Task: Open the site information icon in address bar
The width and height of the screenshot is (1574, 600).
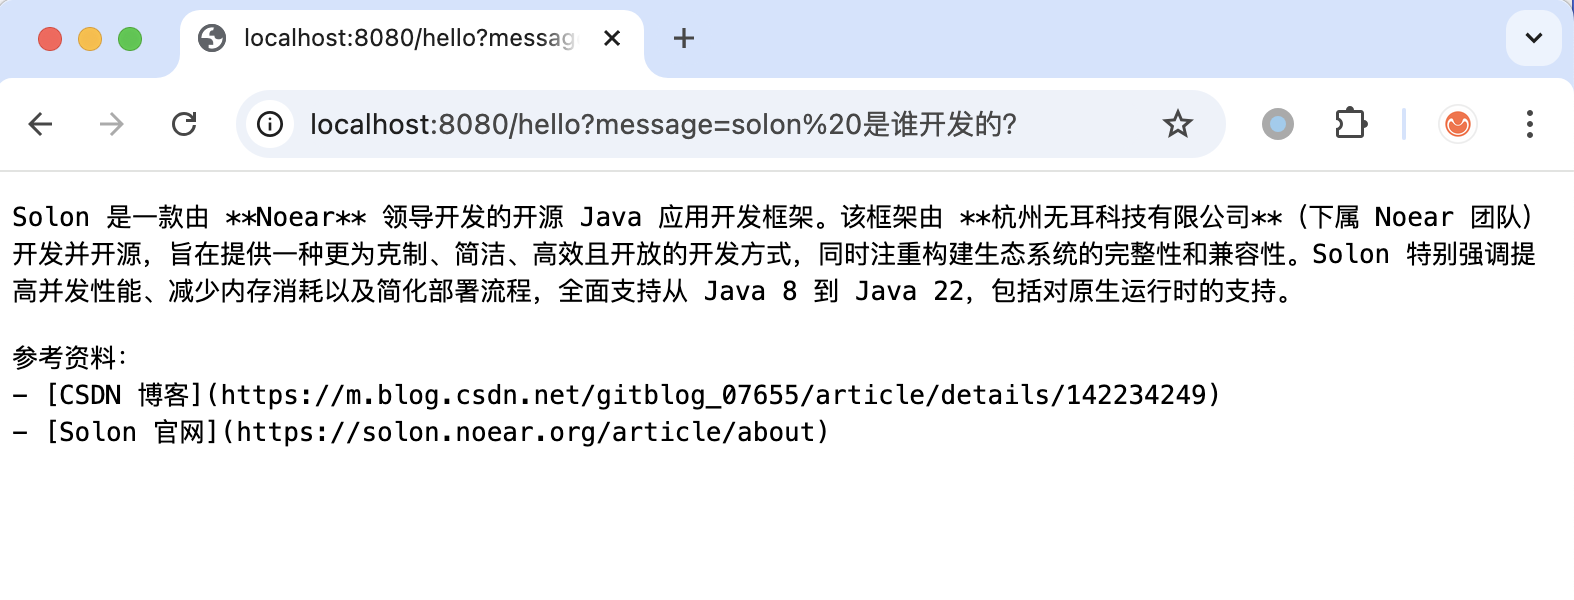Action: point(270,124)
